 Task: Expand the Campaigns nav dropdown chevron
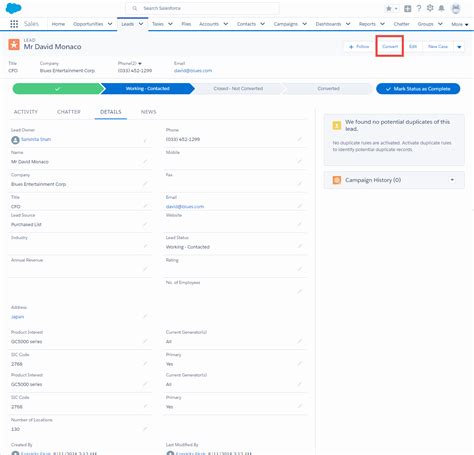(x=304, y=24)
